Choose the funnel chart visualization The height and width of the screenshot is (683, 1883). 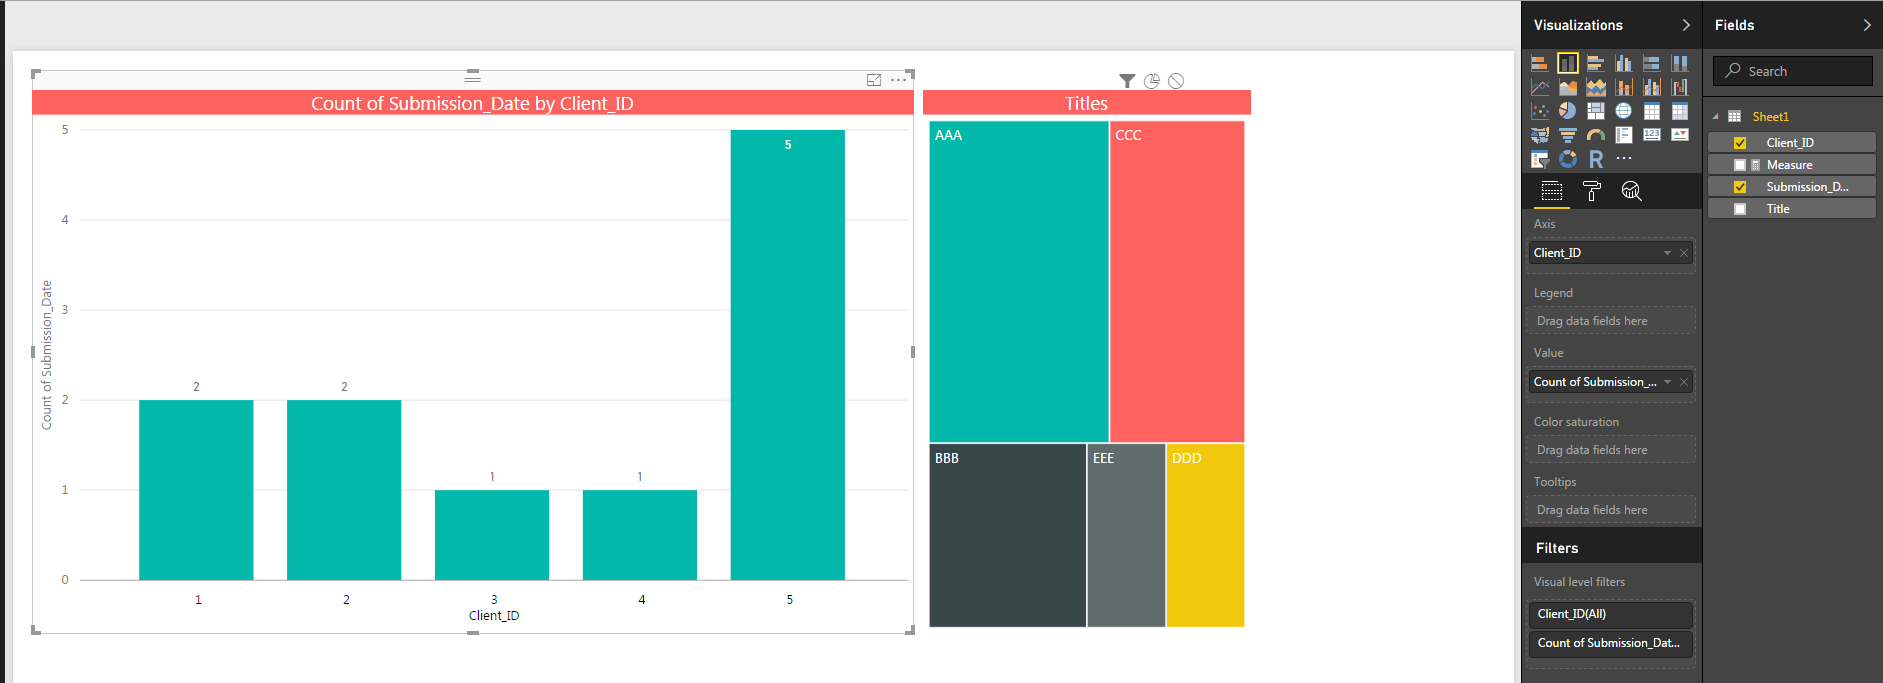(1568, 135)
